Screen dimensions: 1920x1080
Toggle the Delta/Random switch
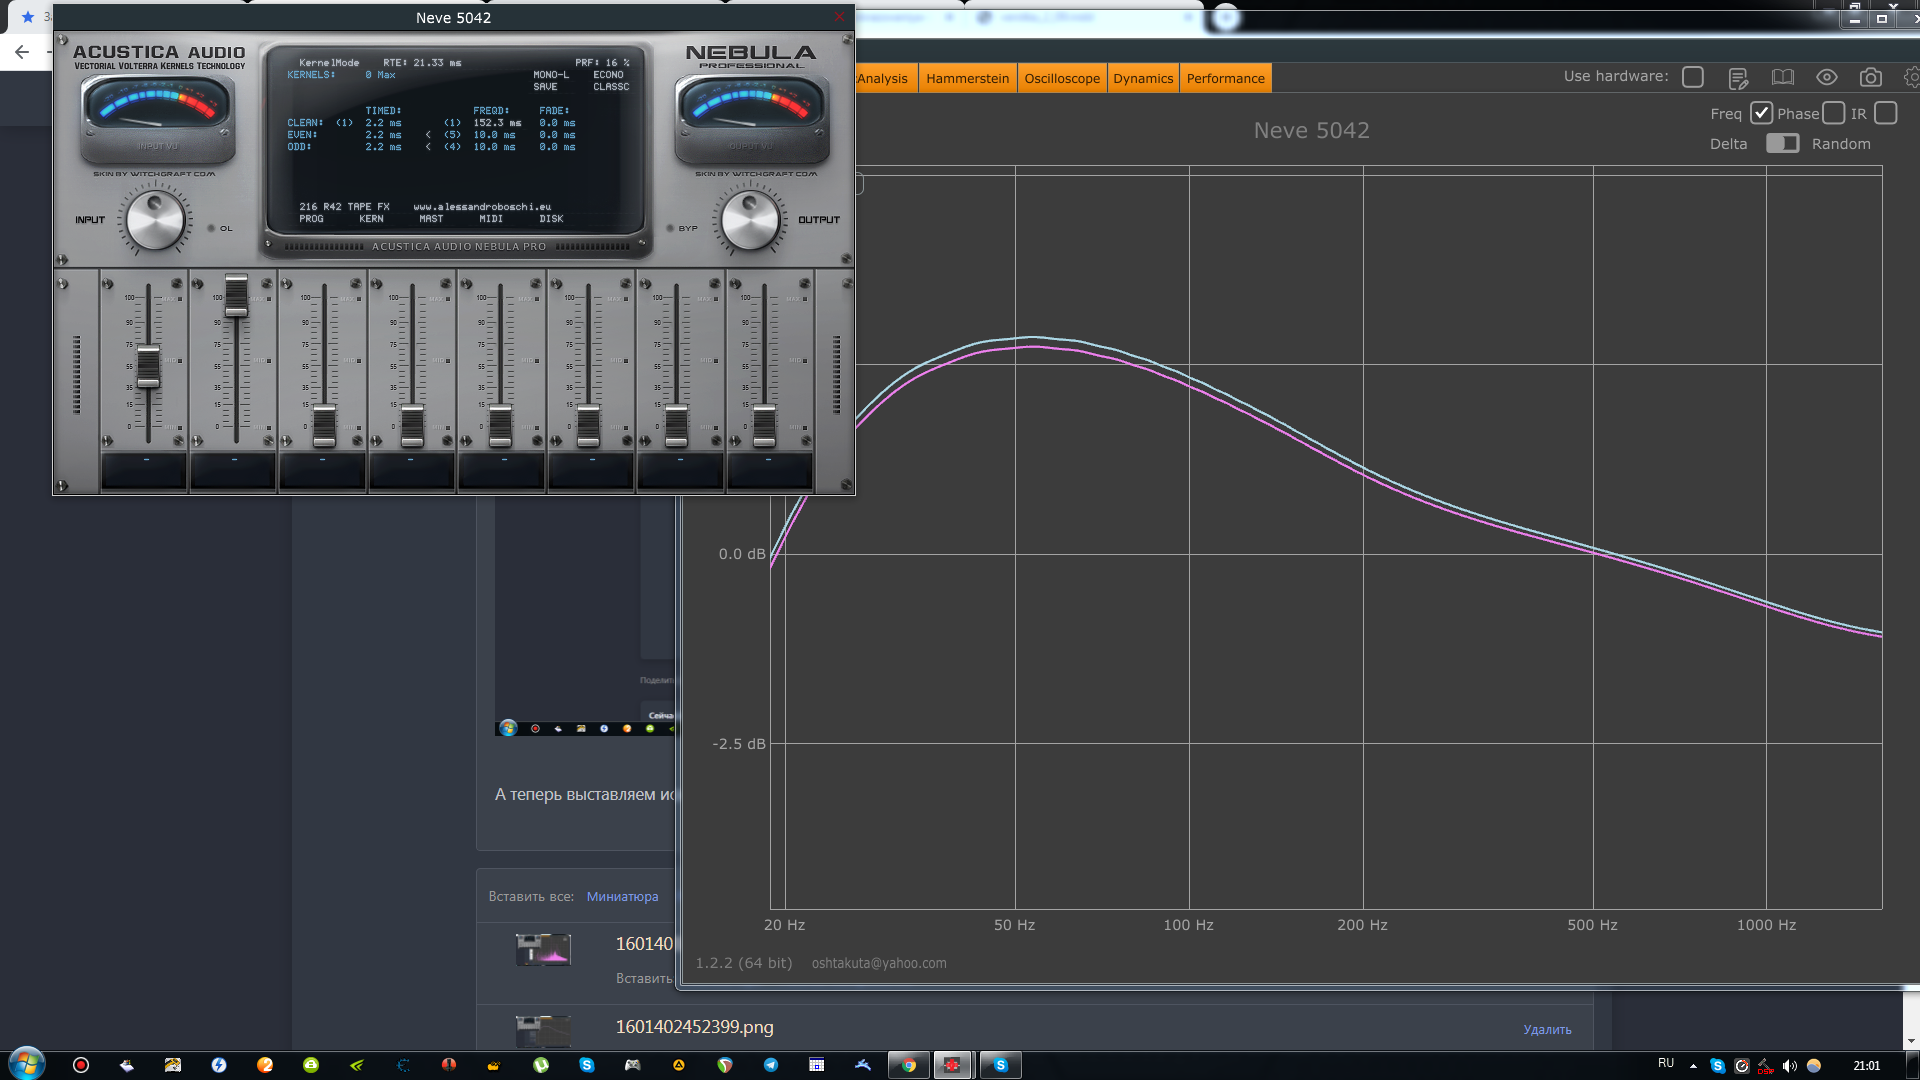click(x=1782, y=143)
